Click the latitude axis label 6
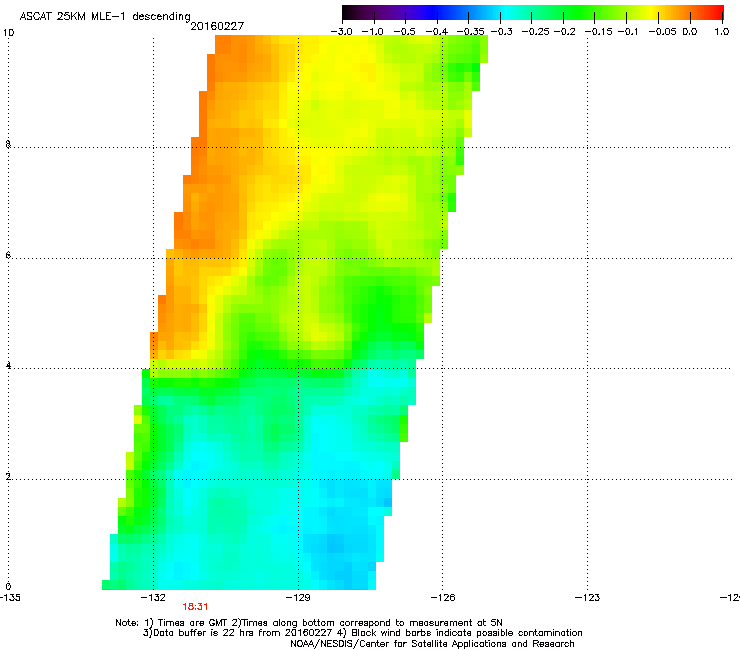This screenshot has height=650, width=740. 8,255
